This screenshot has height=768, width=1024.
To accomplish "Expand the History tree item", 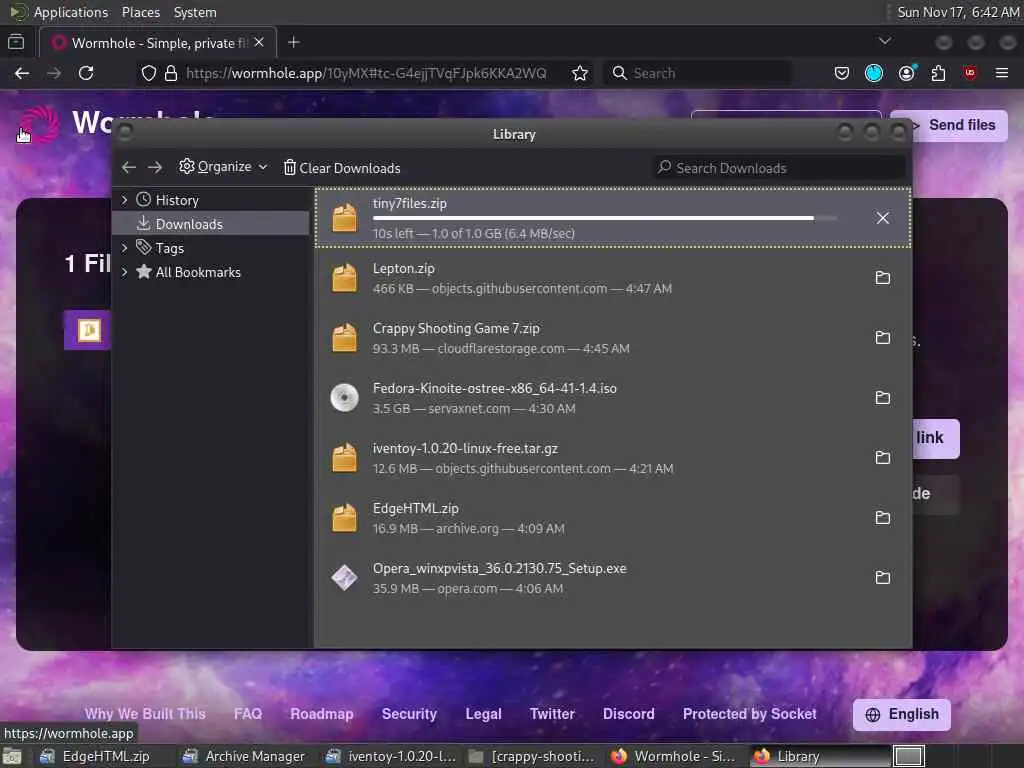I will tap(124, 200).
